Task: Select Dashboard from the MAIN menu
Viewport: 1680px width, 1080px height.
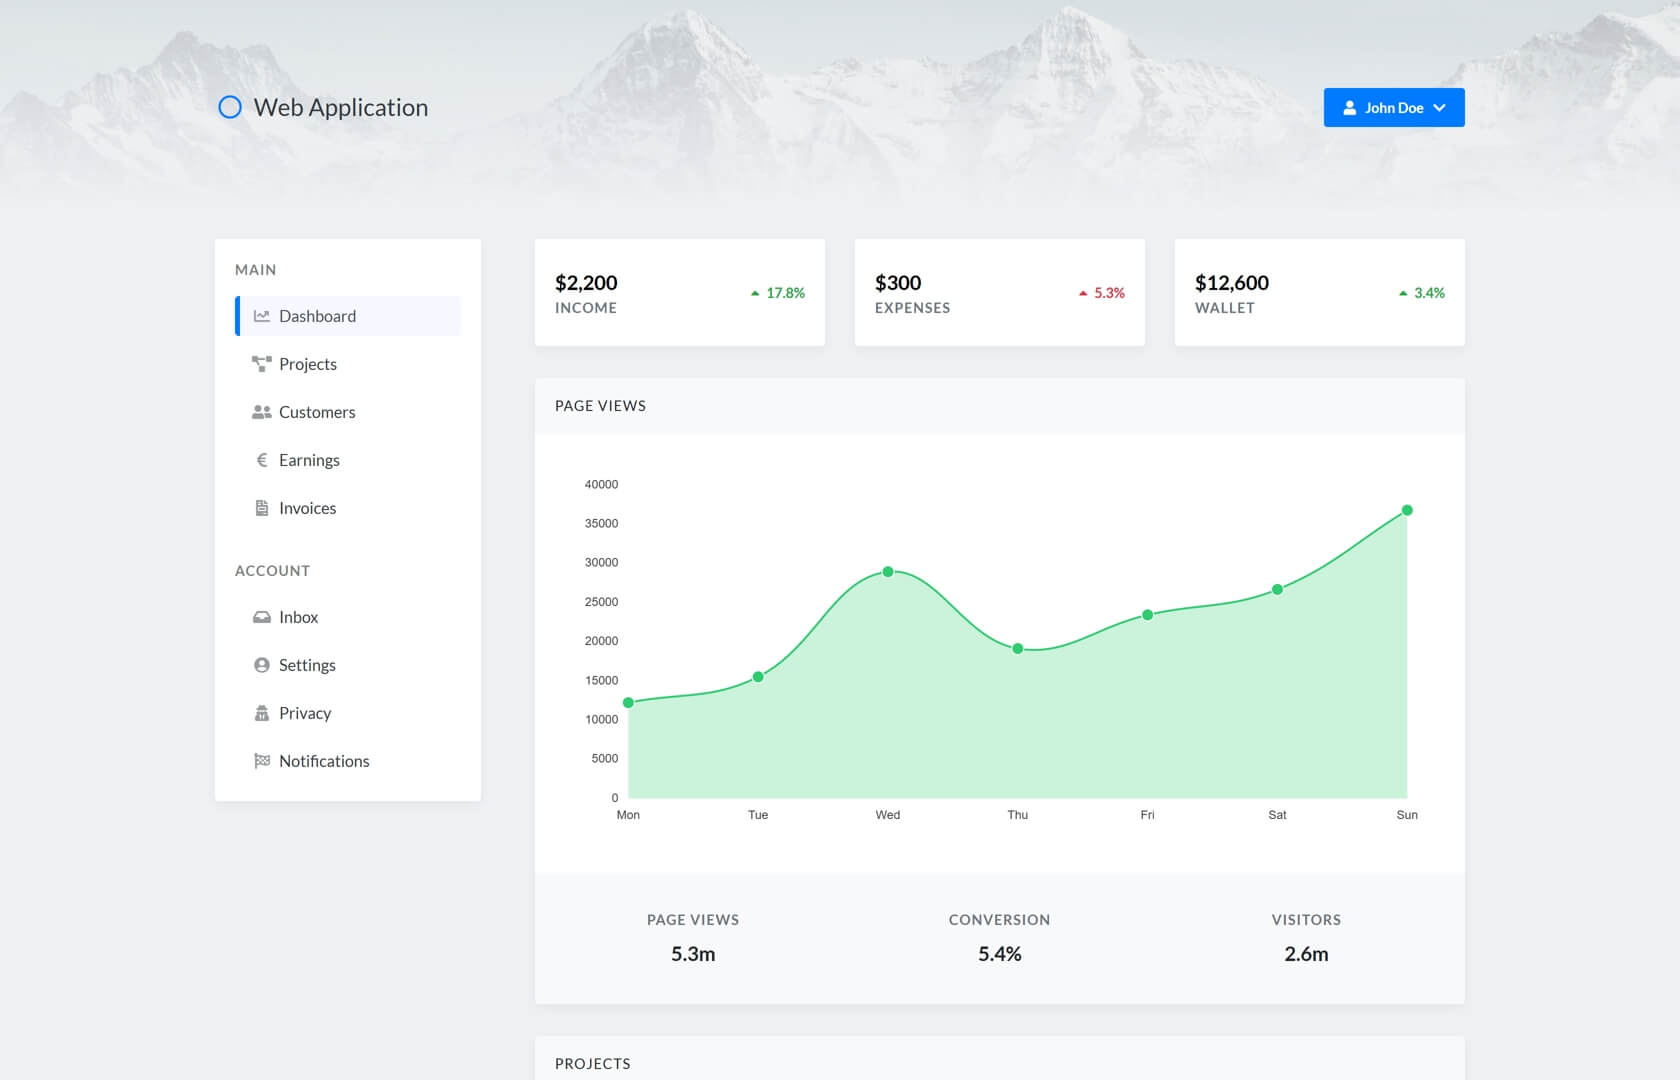Action: click(x=317, y=315)
